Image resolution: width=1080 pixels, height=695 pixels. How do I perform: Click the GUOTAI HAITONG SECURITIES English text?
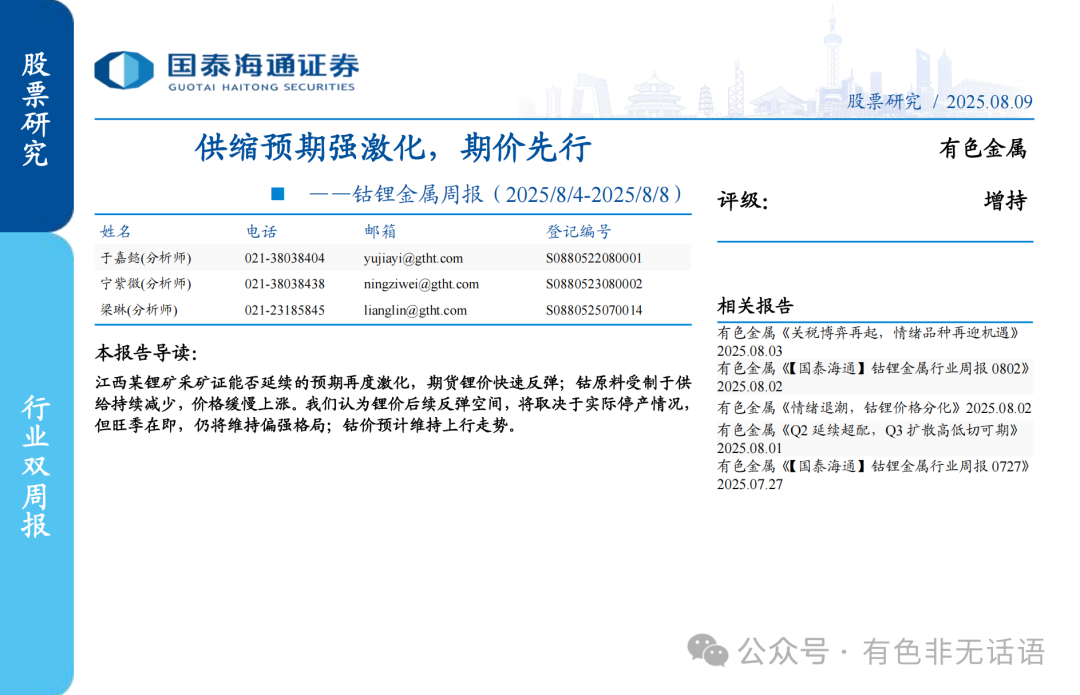(261, 87)
